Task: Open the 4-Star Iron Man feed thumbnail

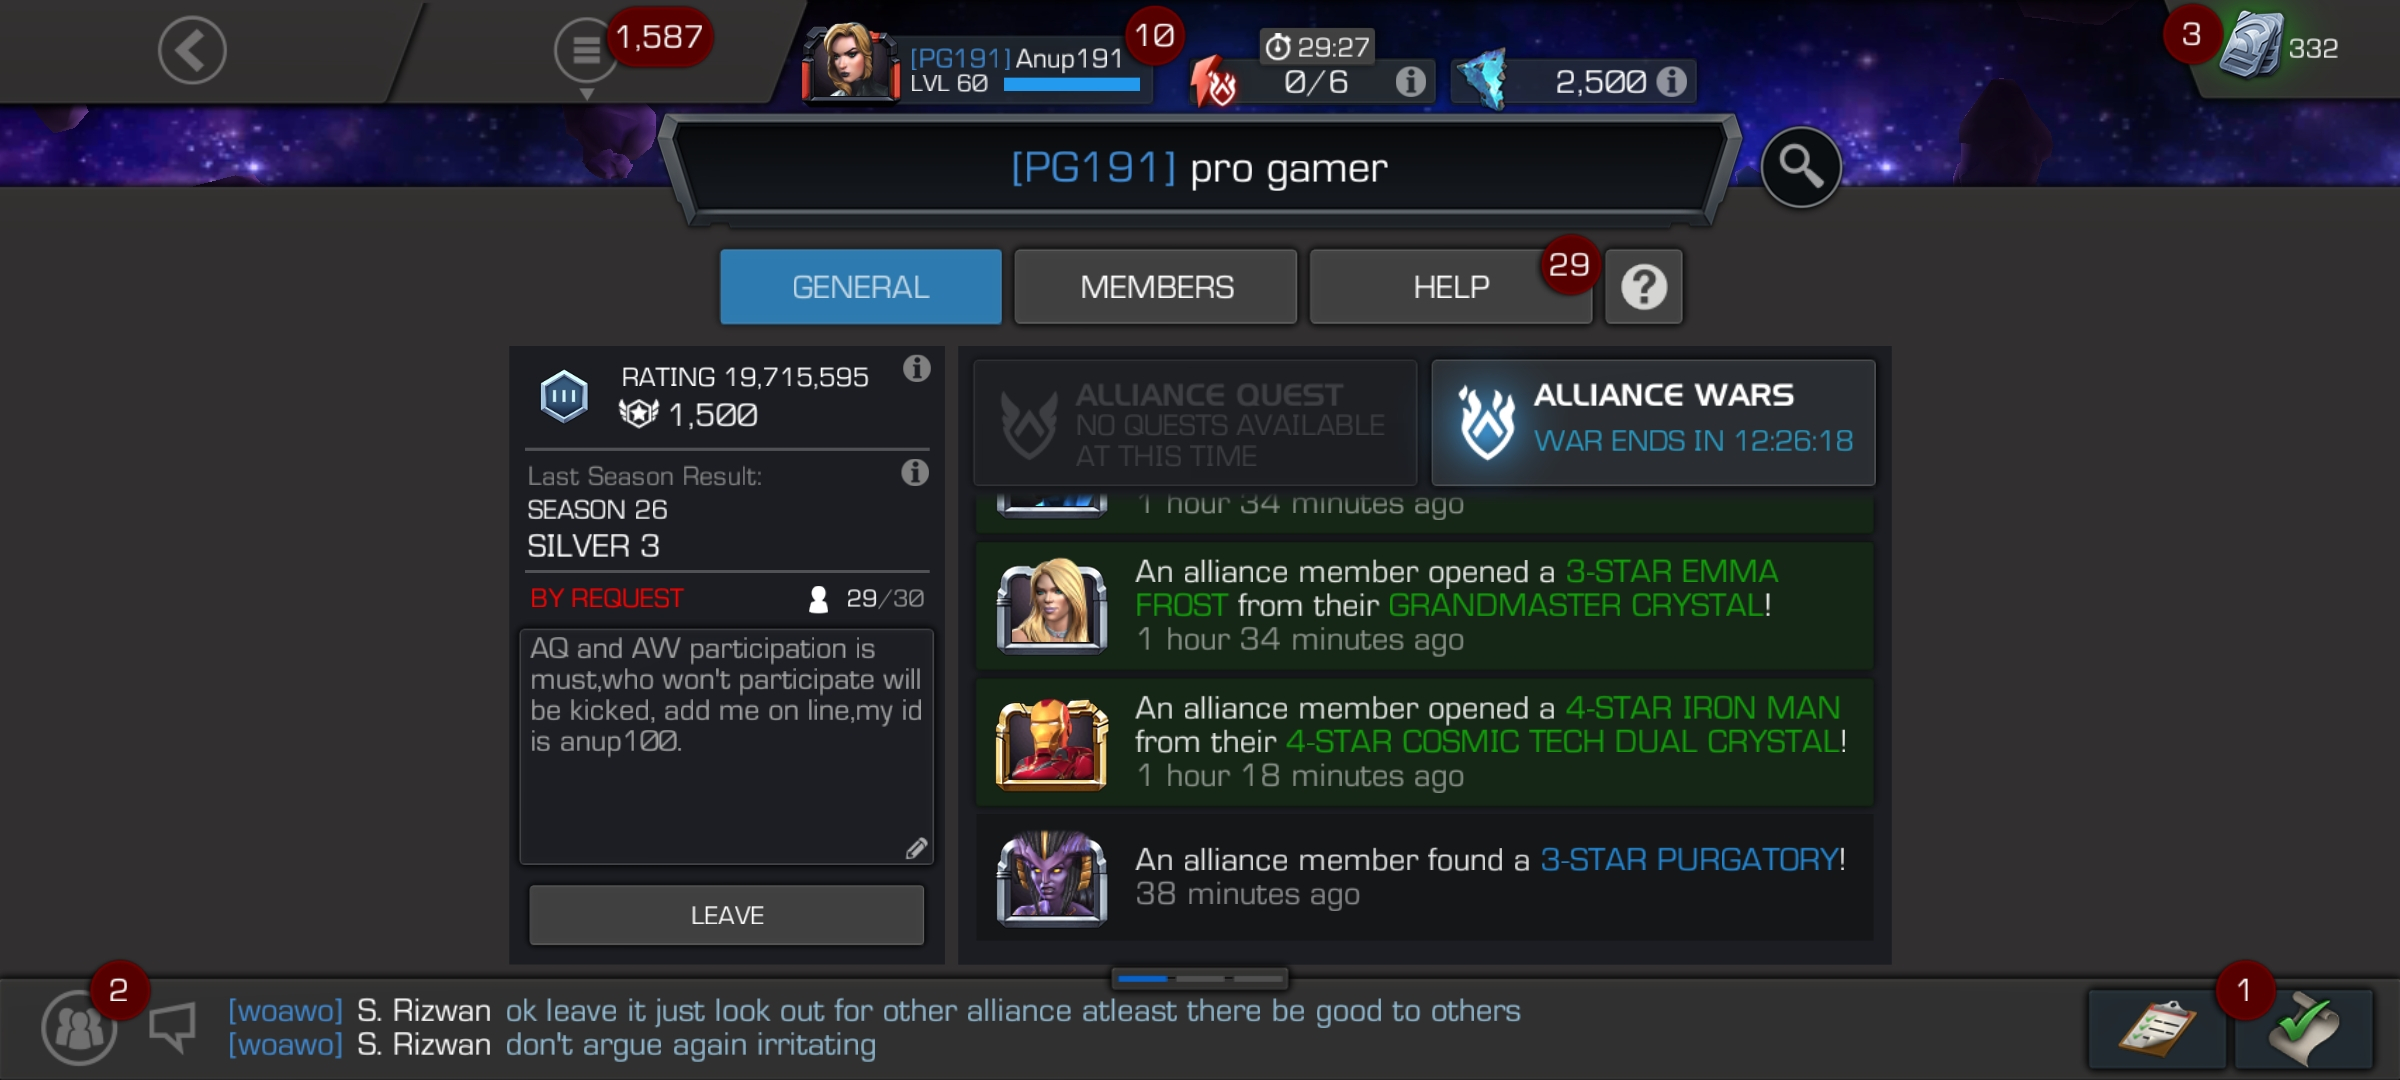Action: (x=1052, y=744)
